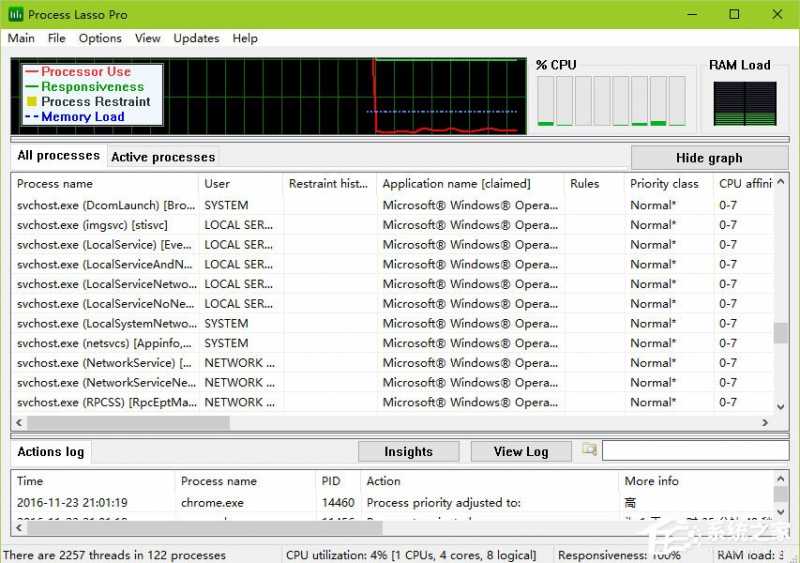Open the Options menu
The image size is (800, 563).
(100, 38)
